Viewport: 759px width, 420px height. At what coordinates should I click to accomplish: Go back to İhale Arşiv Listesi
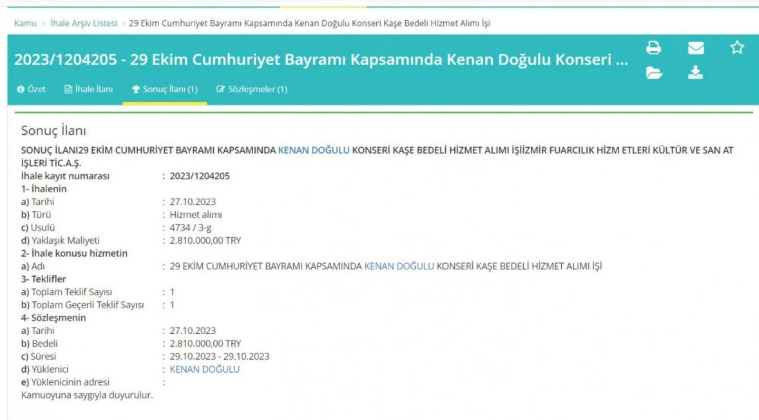pos(84,23)
